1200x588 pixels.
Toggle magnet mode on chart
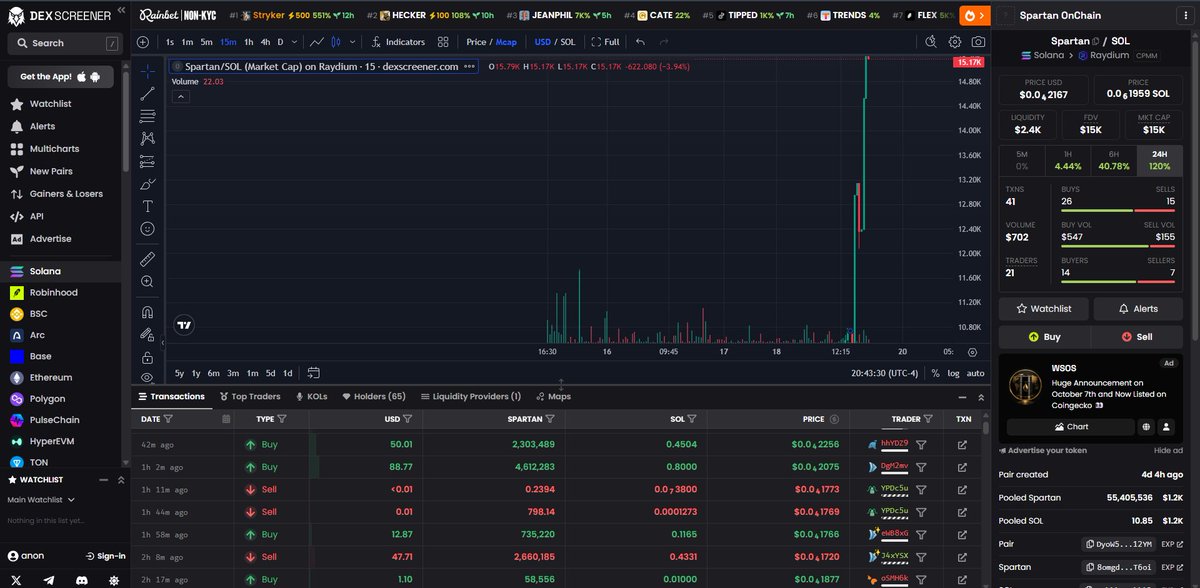(x=147, y=311)
